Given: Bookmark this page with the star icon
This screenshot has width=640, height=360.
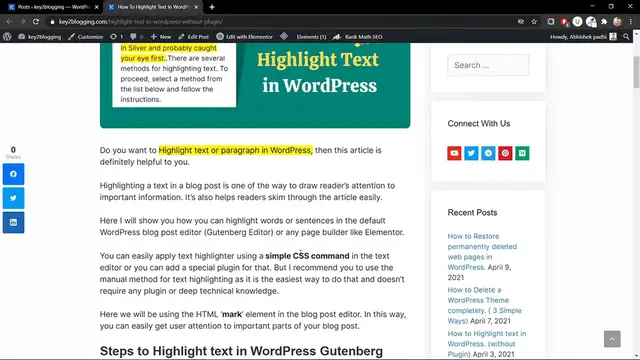Looking at the screenshot, I should tap(534, 22).
